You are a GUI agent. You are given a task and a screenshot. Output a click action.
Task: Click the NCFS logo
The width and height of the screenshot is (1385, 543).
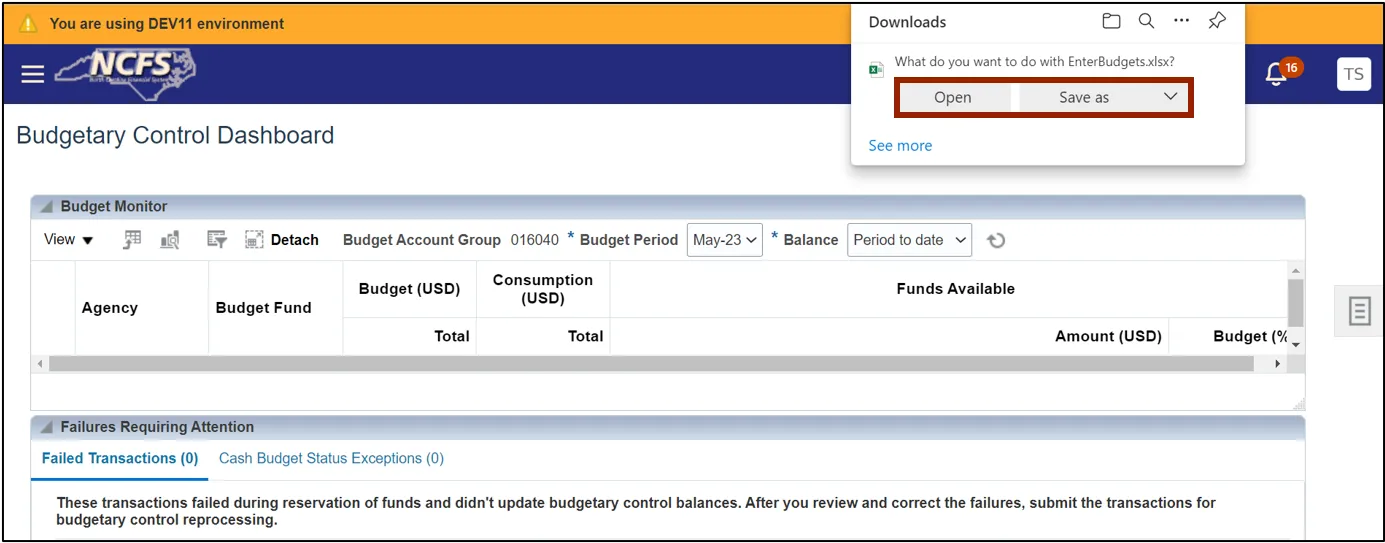coord(126,73)
